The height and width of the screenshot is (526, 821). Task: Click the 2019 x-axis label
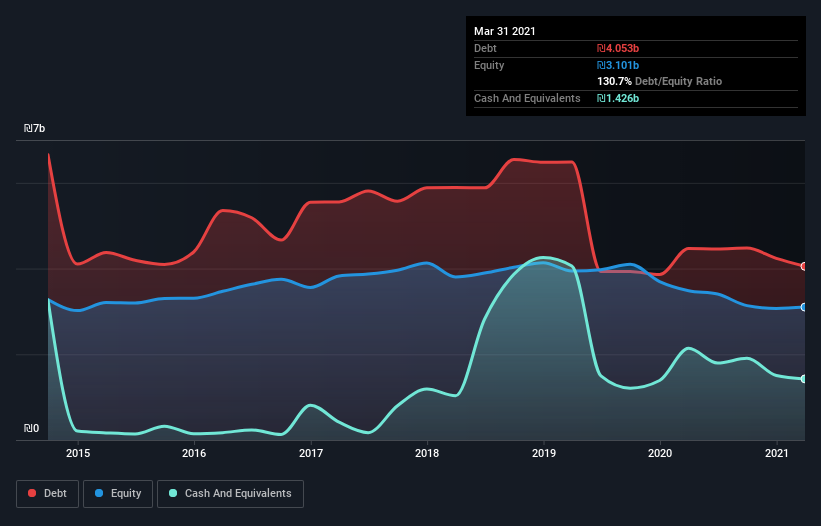(544, 453)
